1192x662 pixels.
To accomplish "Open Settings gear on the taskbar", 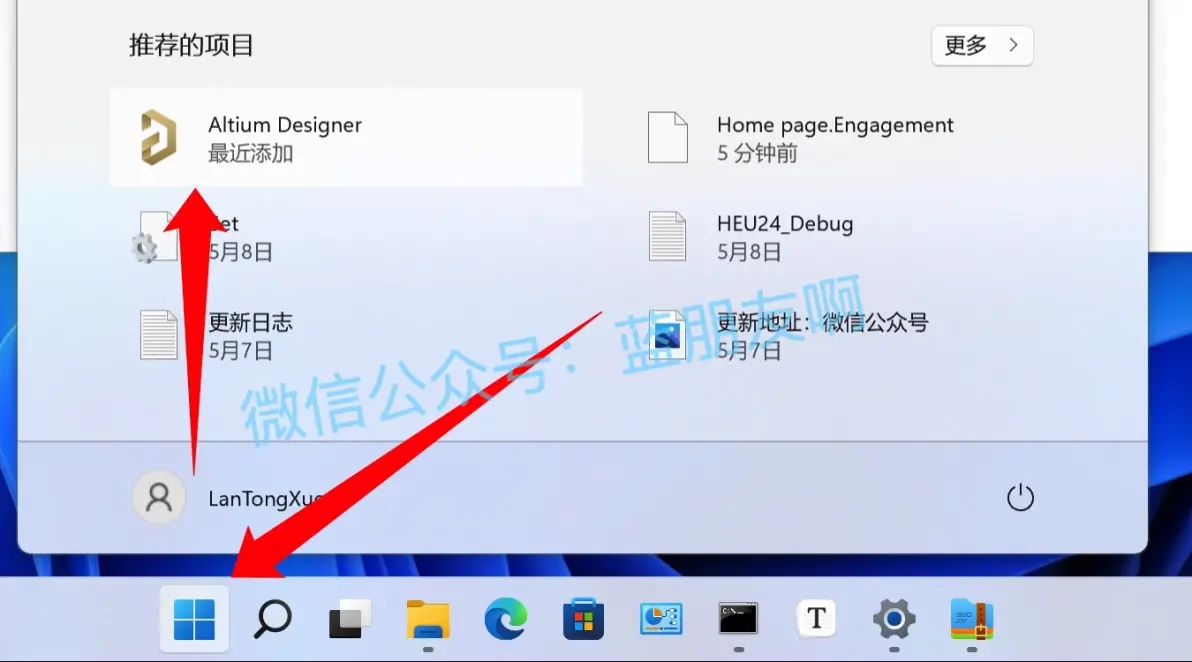I will [894, 619].
